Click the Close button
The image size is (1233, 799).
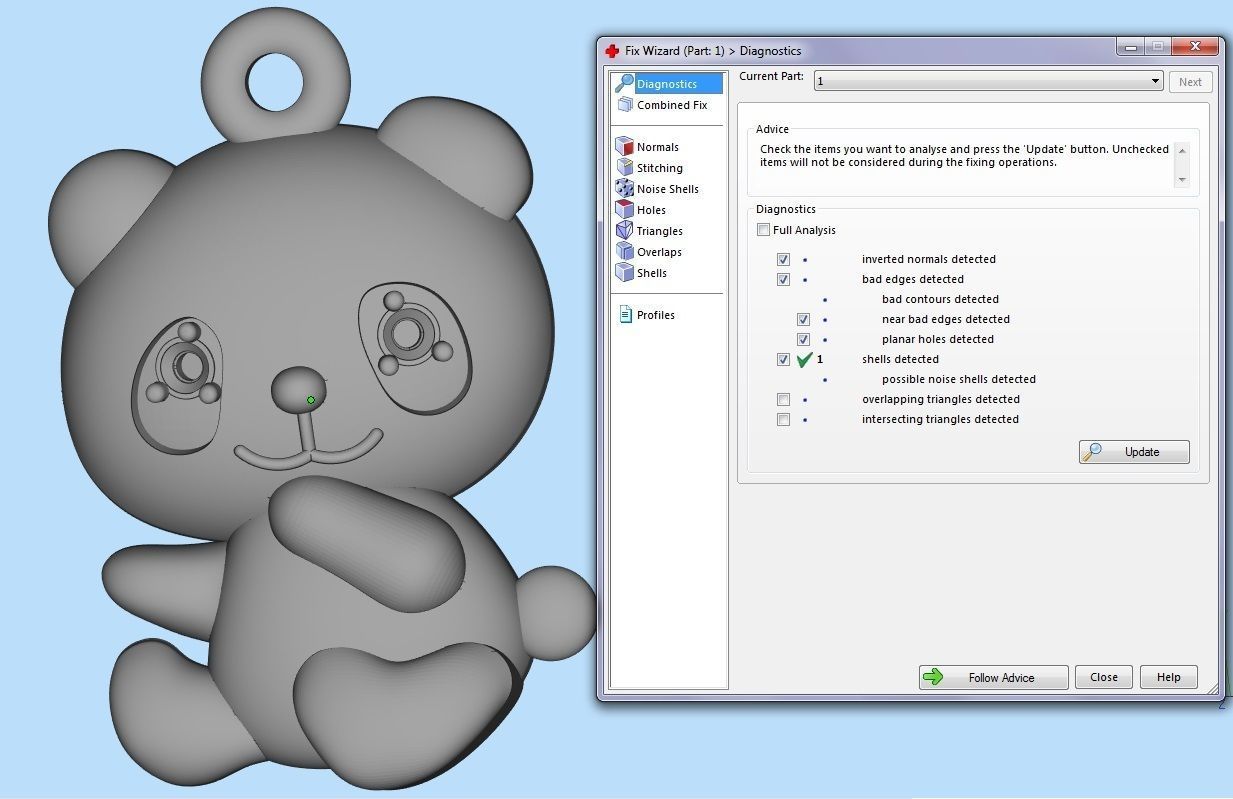click(1104, 677)
